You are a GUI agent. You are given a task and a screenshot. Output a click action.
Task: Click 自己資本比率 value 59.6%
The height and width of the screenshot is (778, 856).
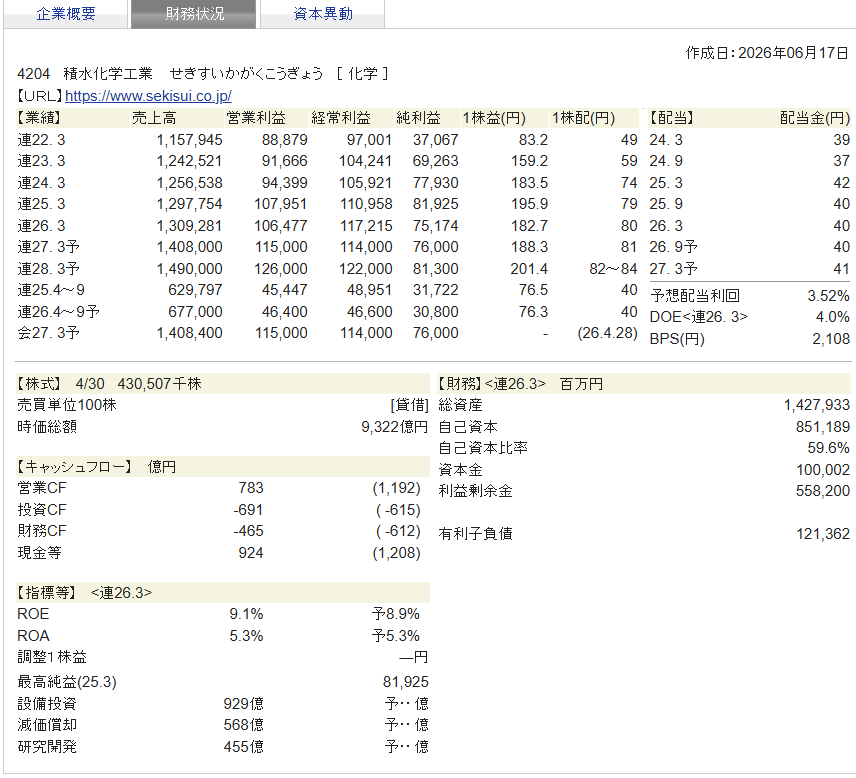tap(828, 448)
